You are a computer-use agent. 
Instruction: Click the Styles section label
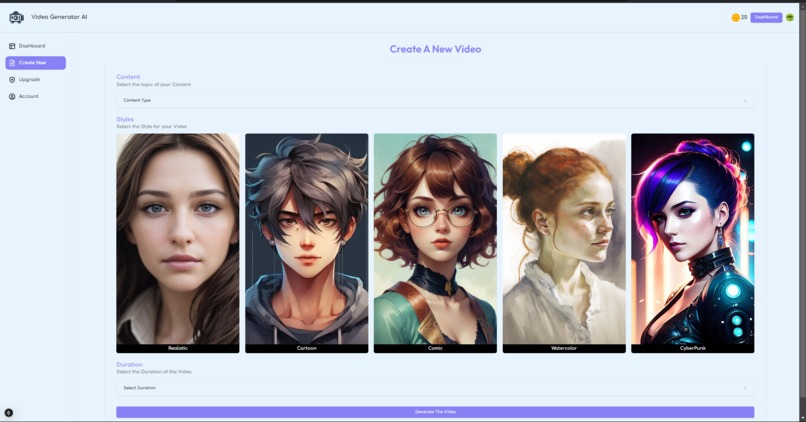point(125,119)
